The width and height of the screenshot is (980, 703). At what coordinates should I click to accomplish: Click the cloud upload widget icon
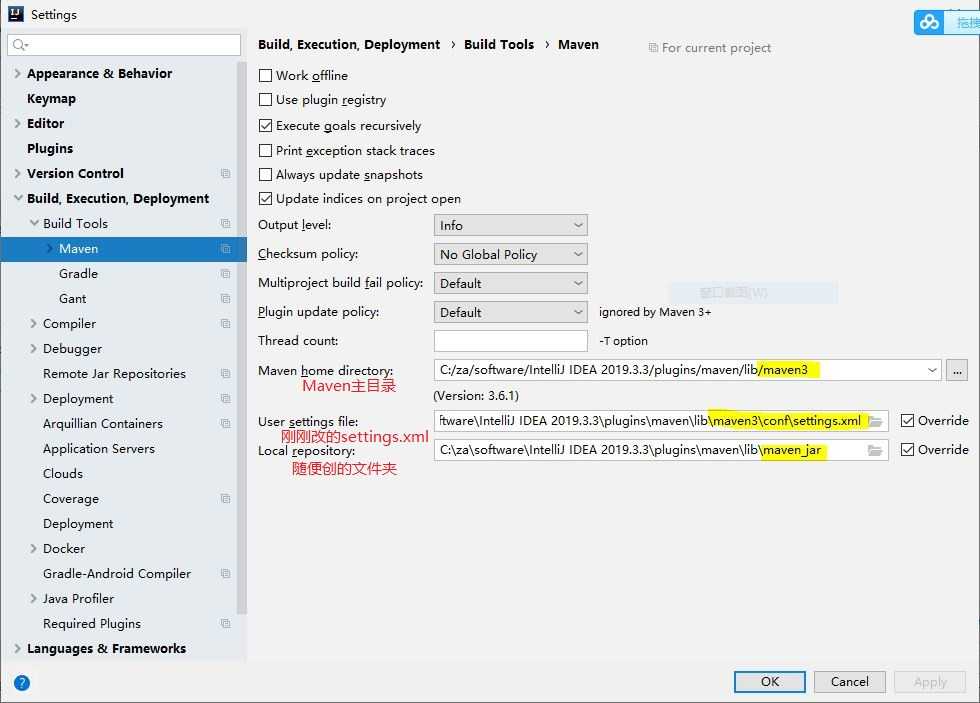(x=929, y=22)
